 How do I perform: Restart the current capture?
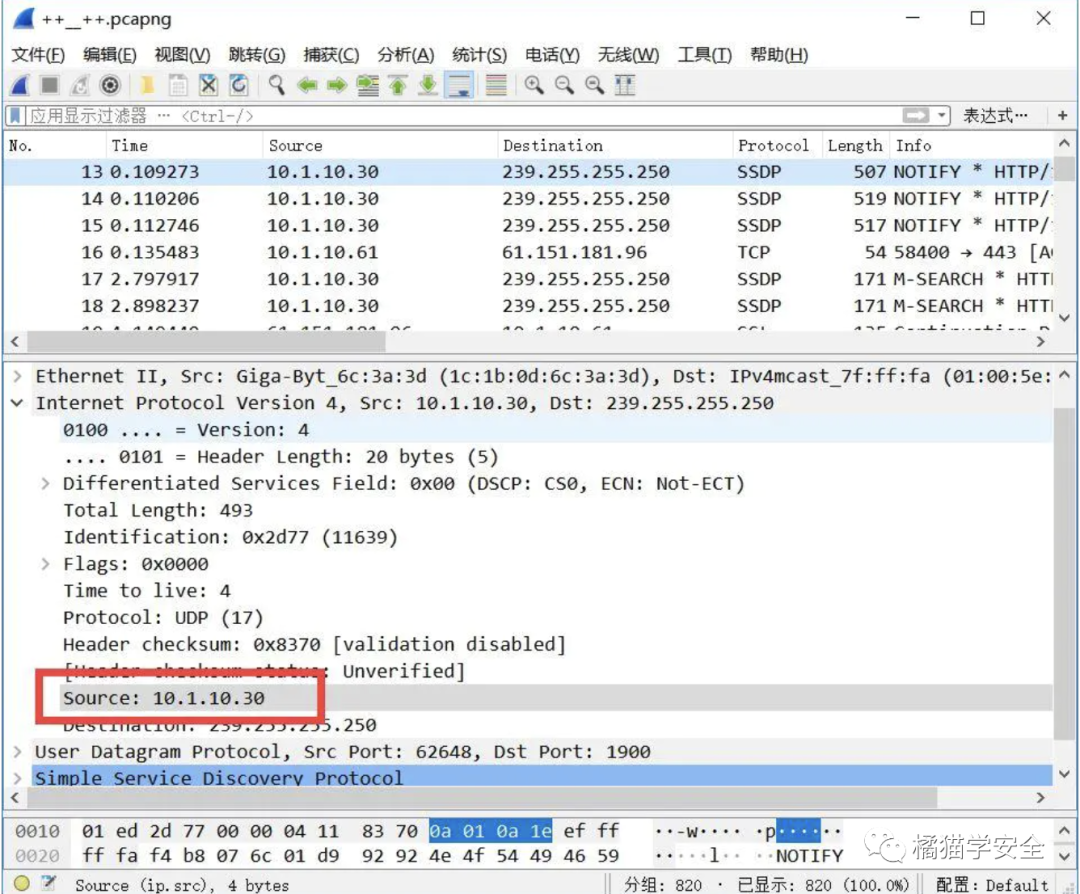click(x=80, y=85)
